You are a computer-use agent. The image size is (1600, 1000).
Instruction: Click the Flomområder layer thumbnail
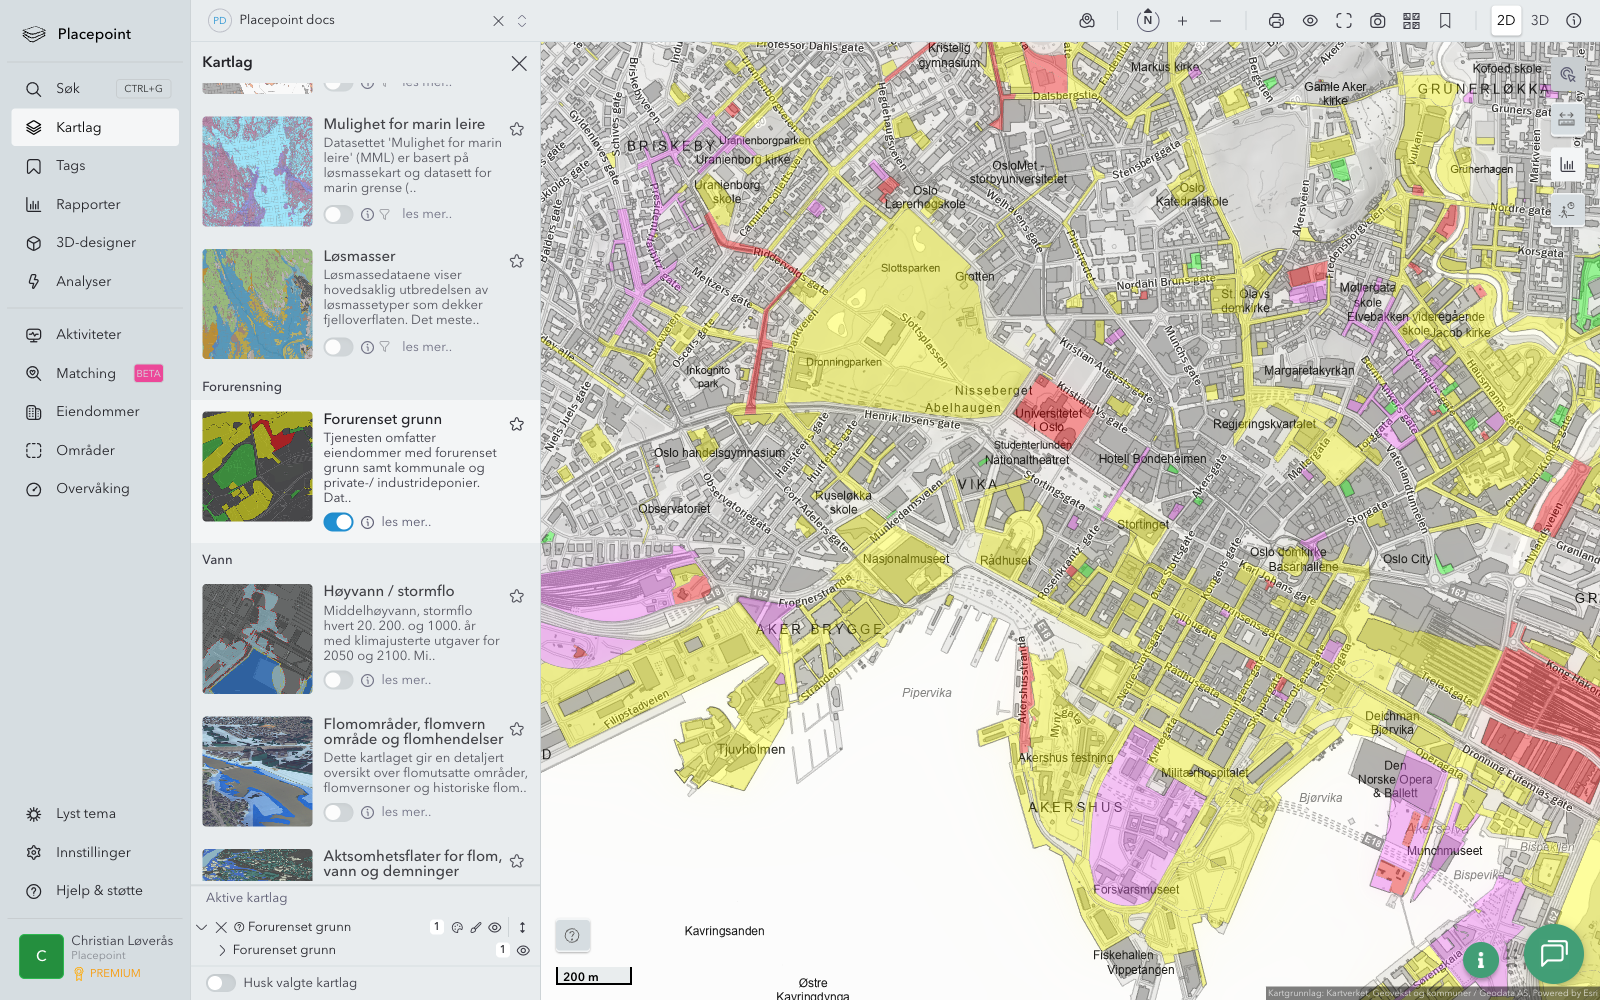pyautogui.click(x=257, y=771)
